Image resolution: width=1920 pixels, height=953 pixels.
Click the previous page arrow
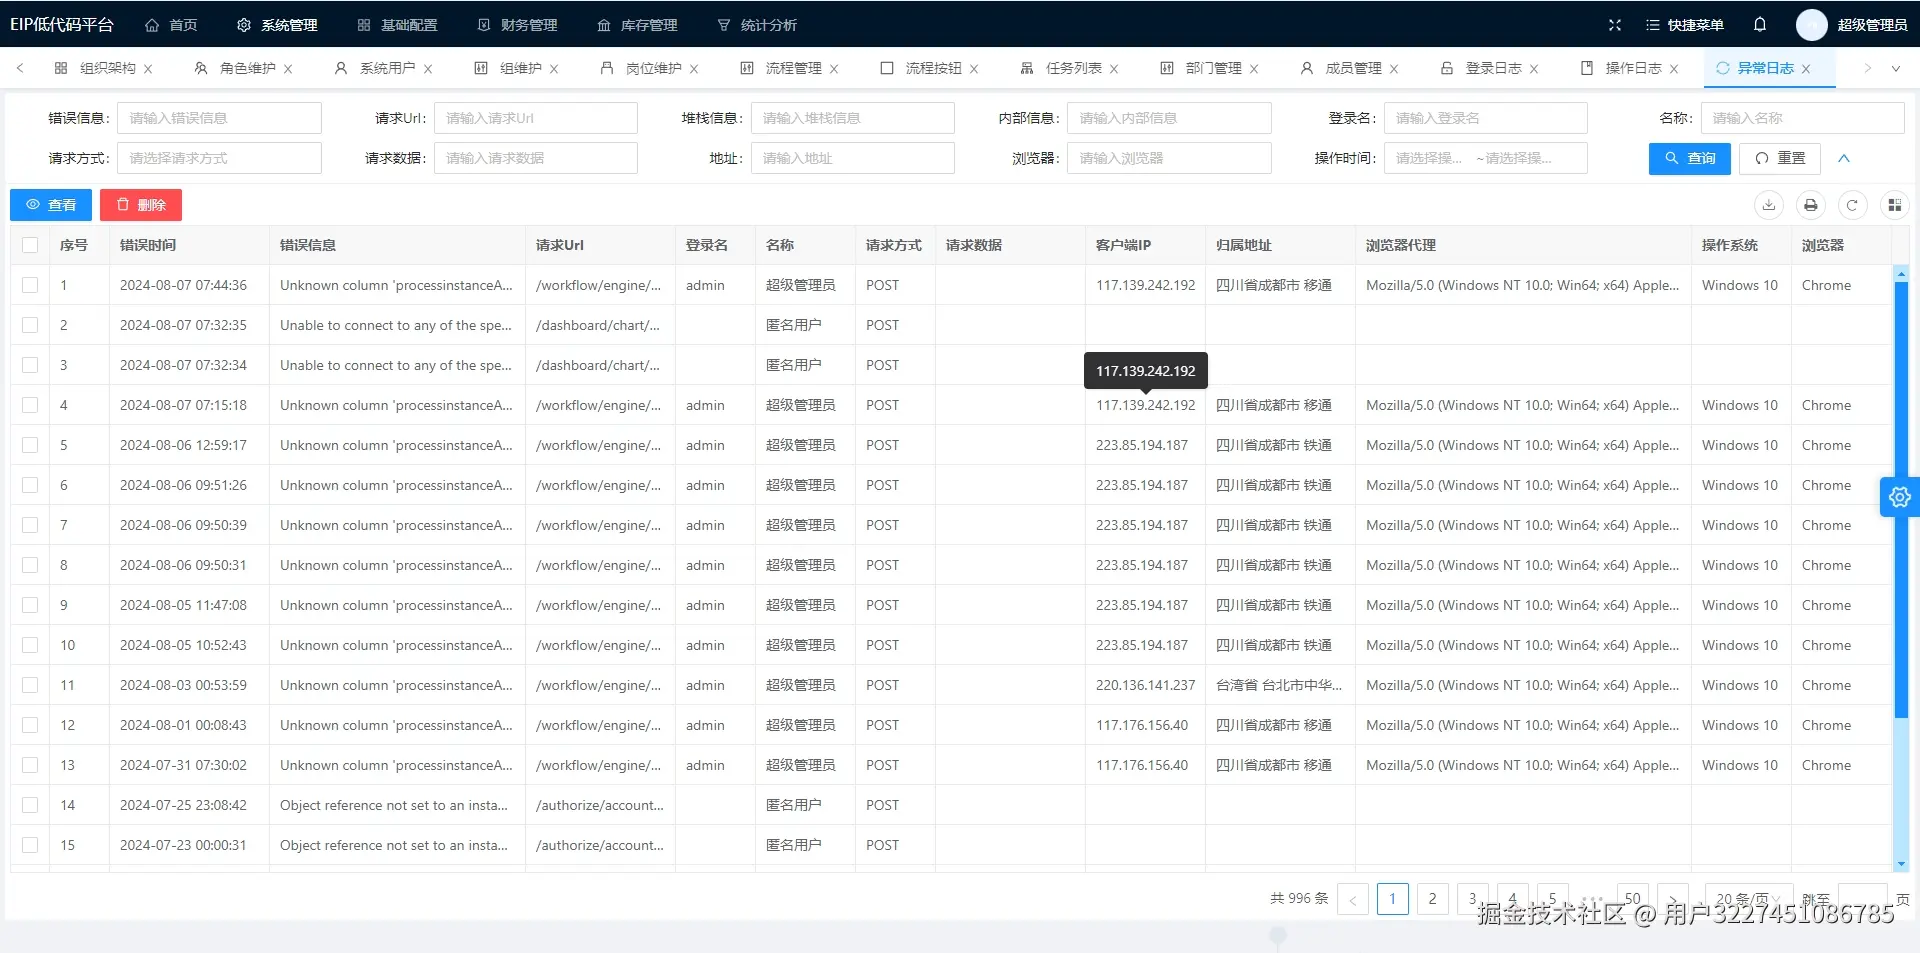coord(1353,899)
